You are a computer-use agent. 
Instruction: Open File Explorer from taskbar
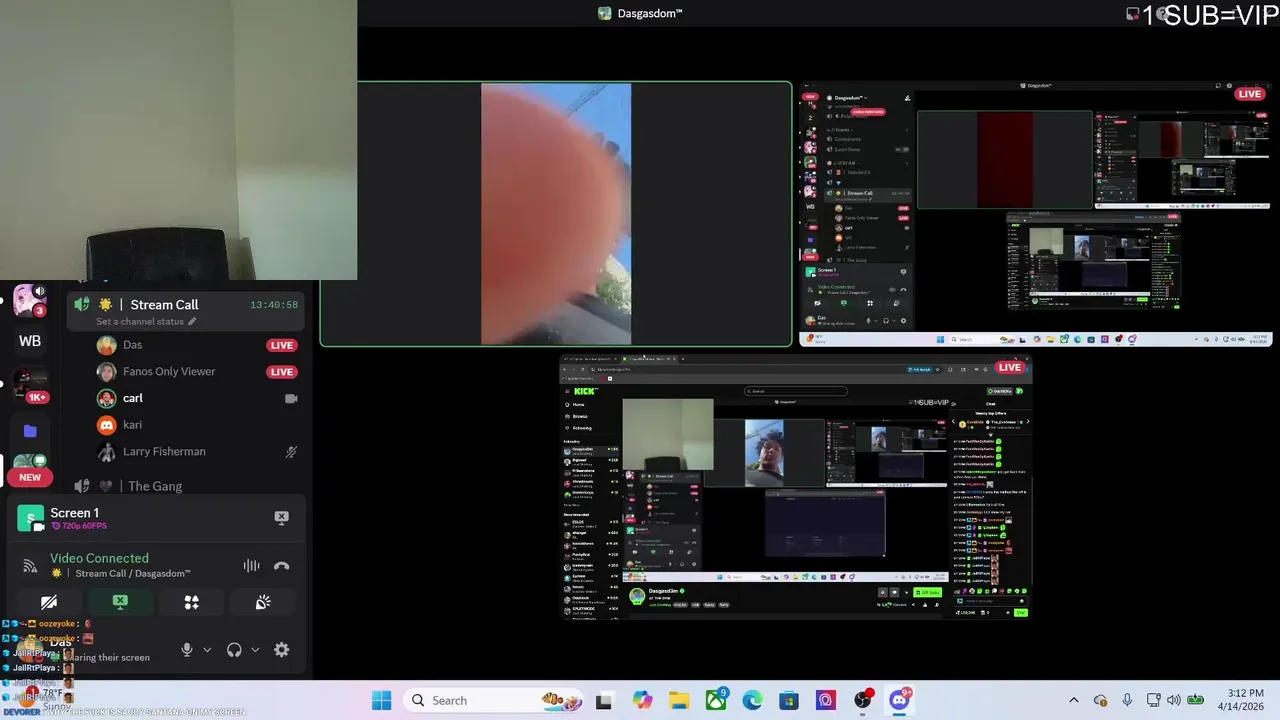tap(679, 701)
